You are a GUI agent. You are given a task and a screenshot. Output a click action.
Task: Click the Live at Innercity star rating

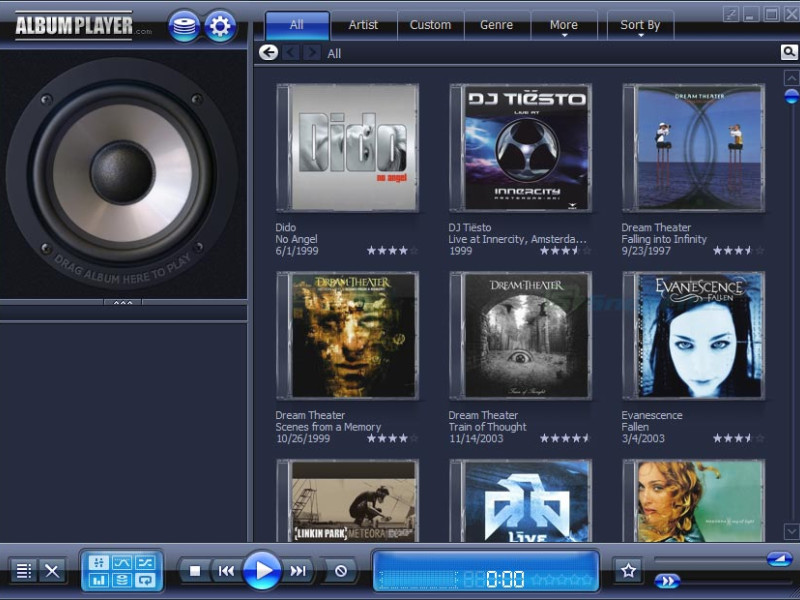pos(565,251)
